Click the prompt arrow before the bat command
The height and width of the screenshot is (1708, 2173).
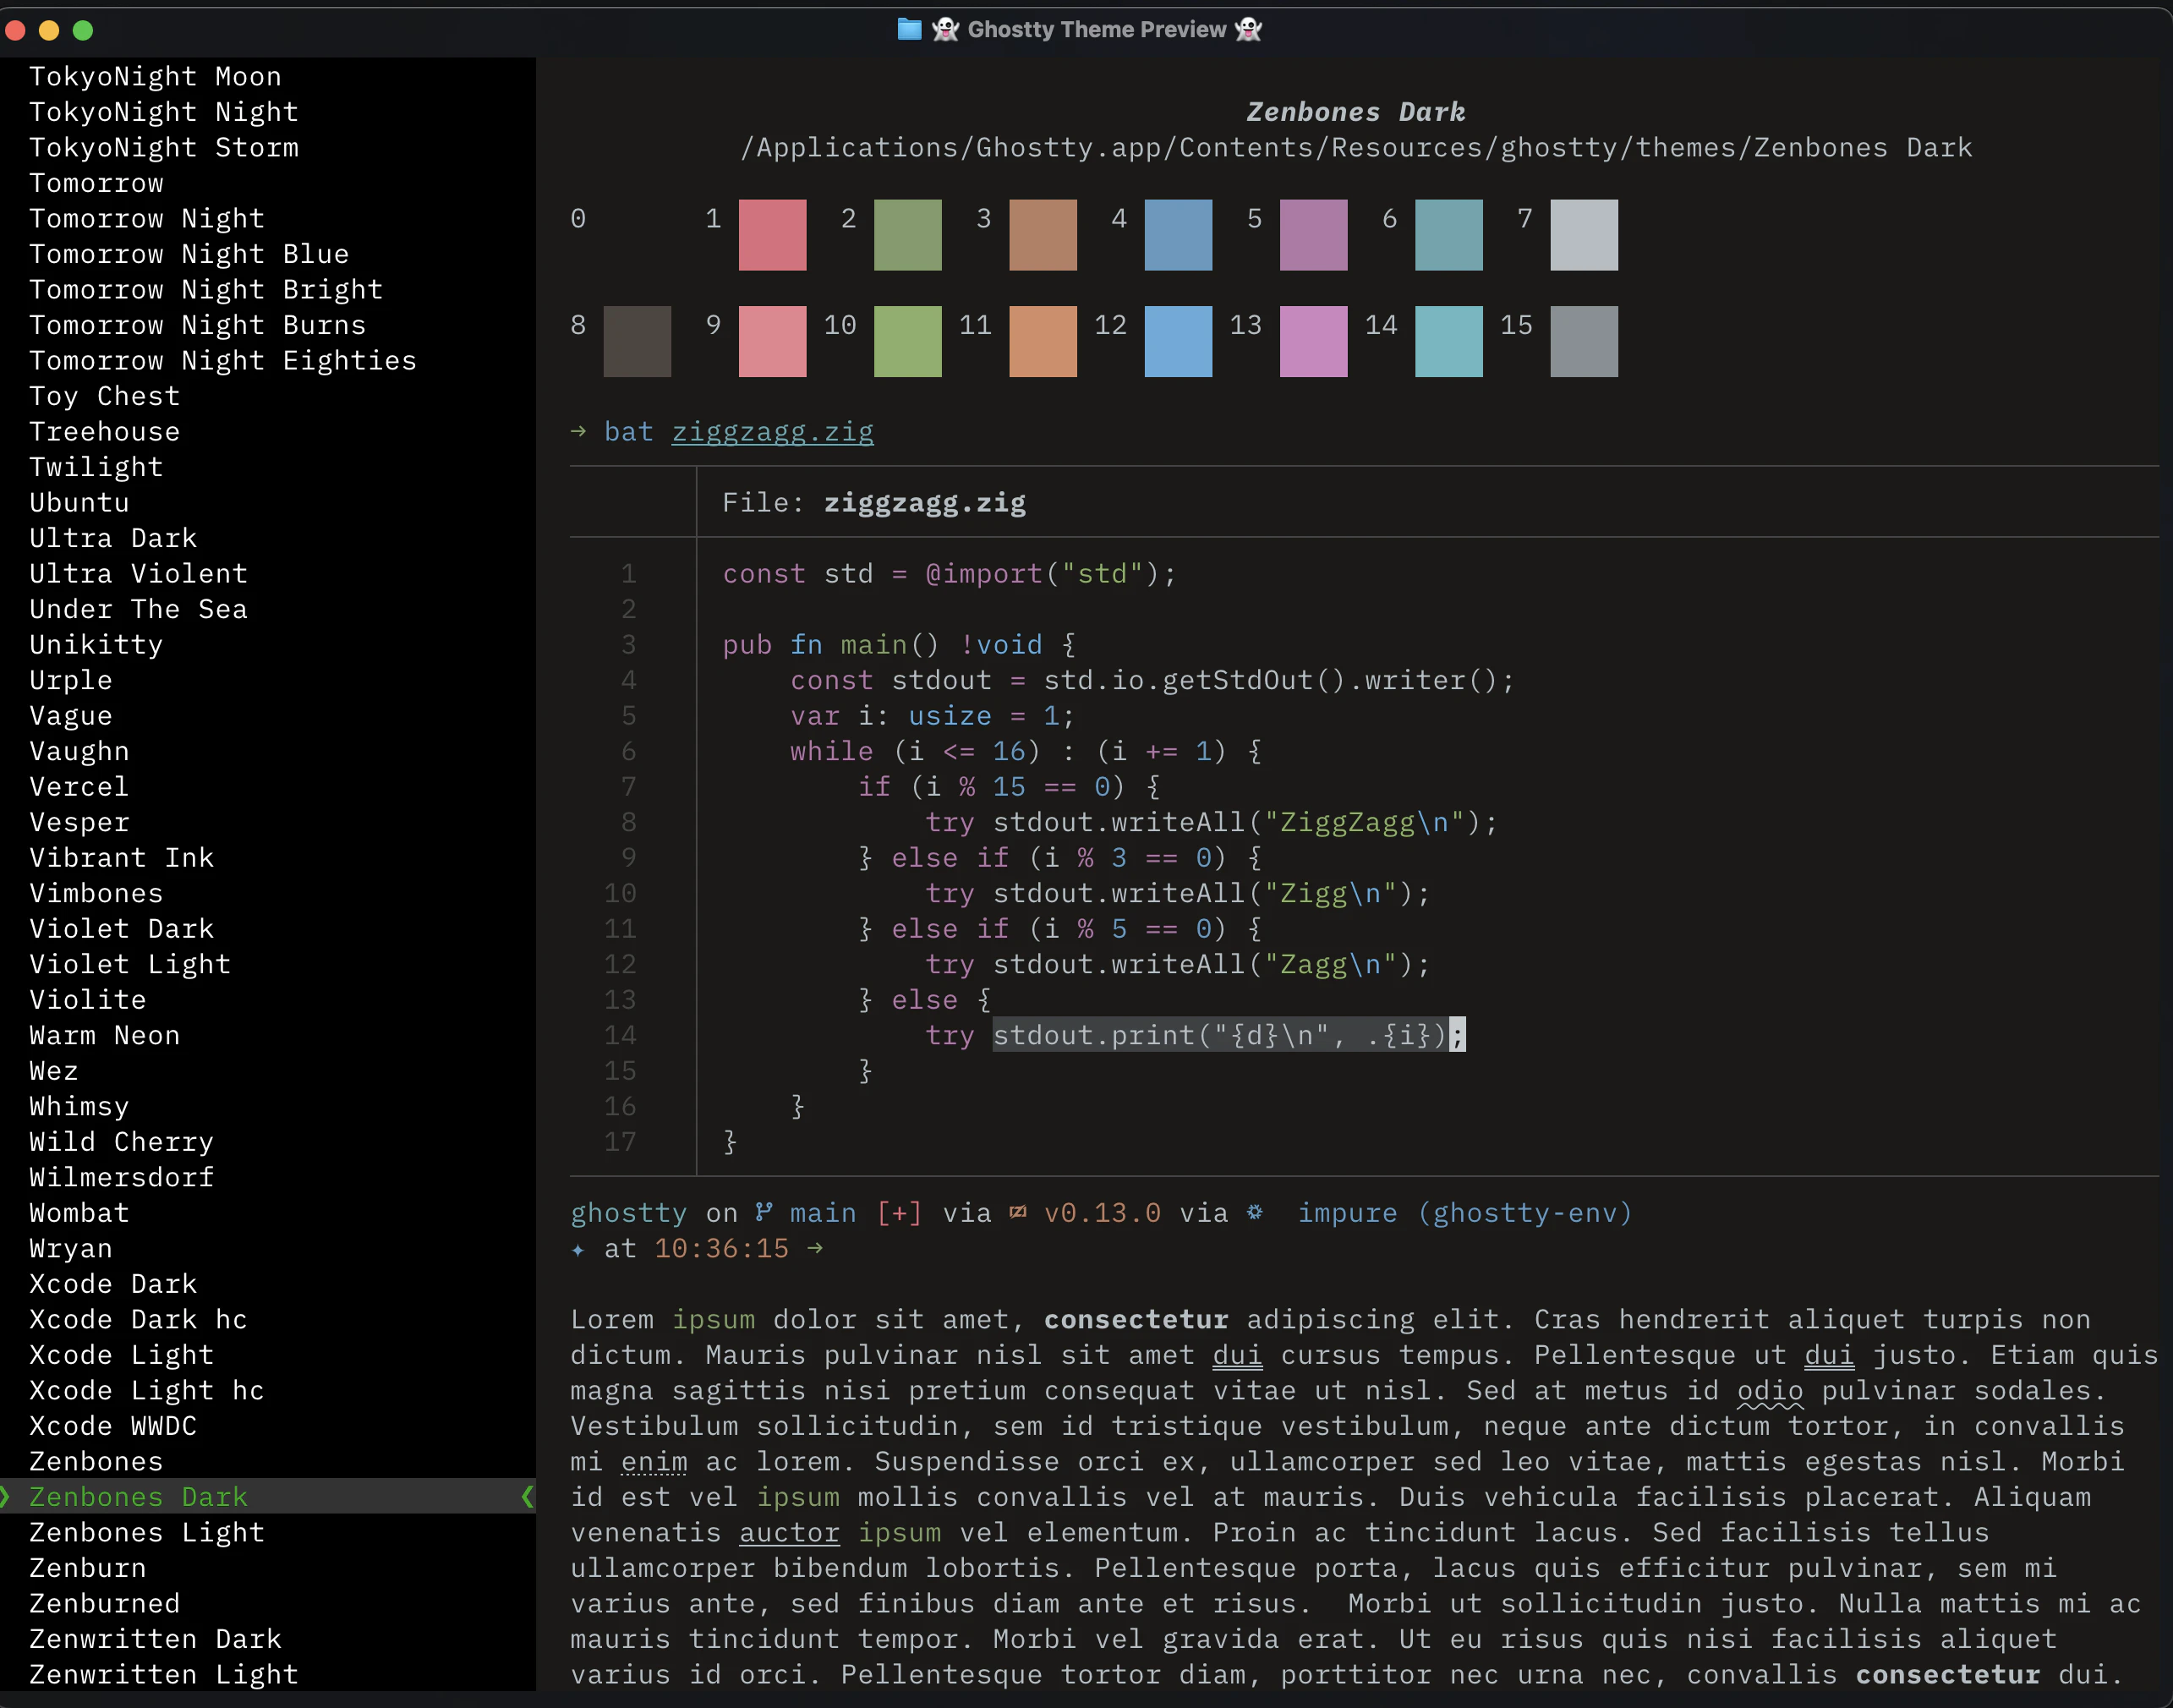578,431
